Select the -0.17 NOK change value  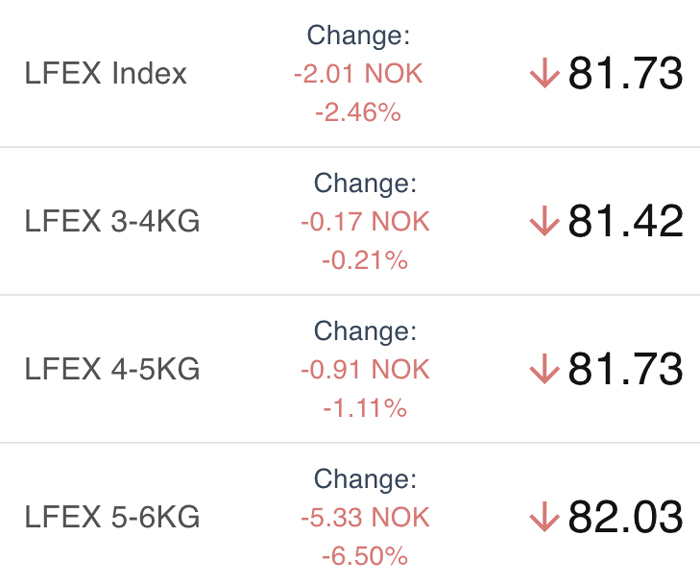tap(365, 221)
